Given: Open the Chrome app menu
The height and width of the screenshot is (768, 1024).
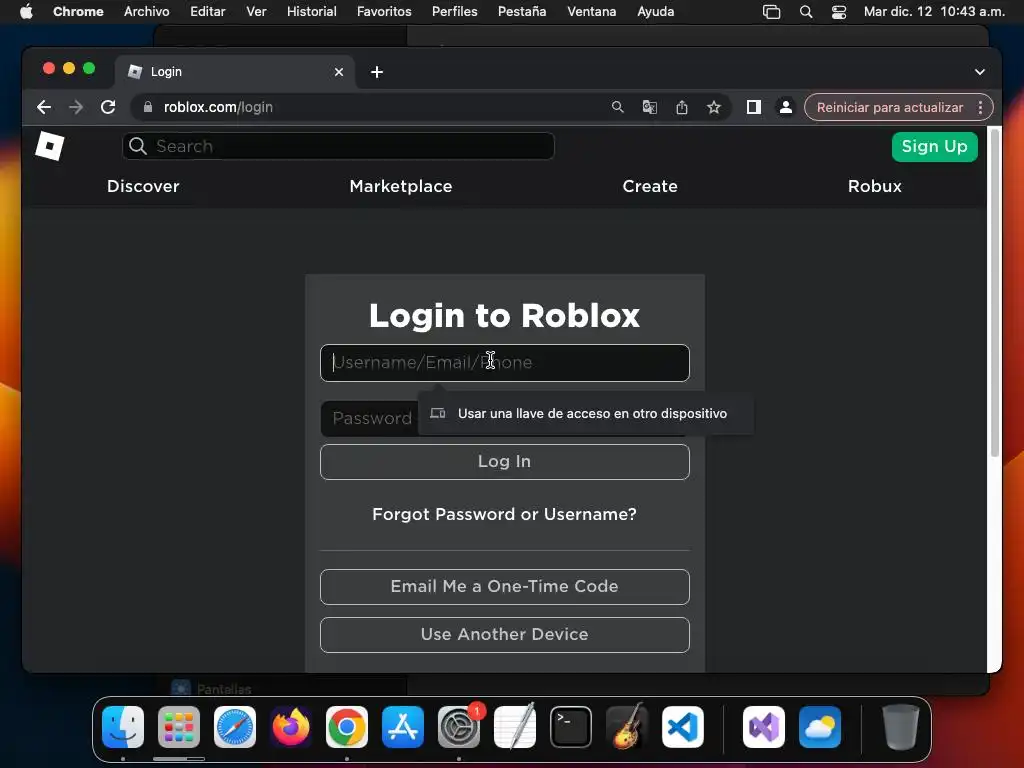Looking at the screenshot, I should click(78, 11).
